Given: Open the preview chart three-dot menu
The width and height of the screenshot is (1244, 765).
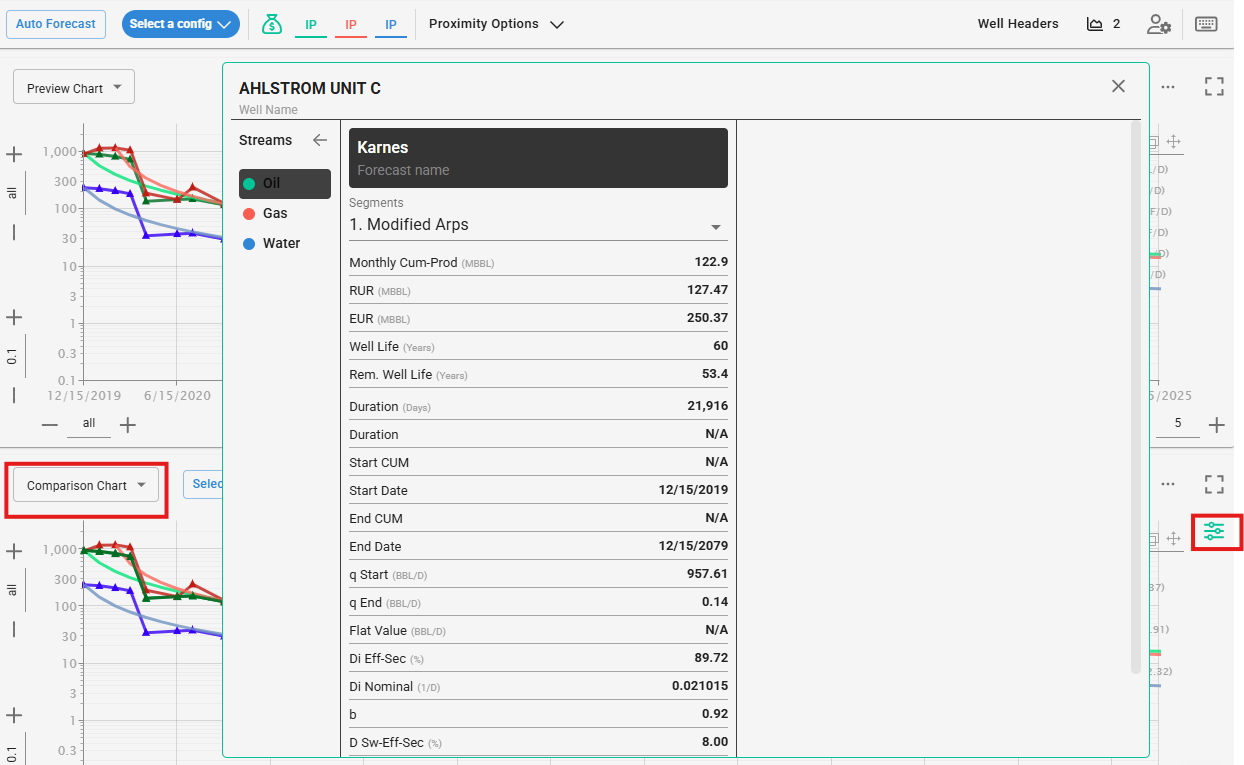Looking at the screenshot, I should coord(1168,87).
